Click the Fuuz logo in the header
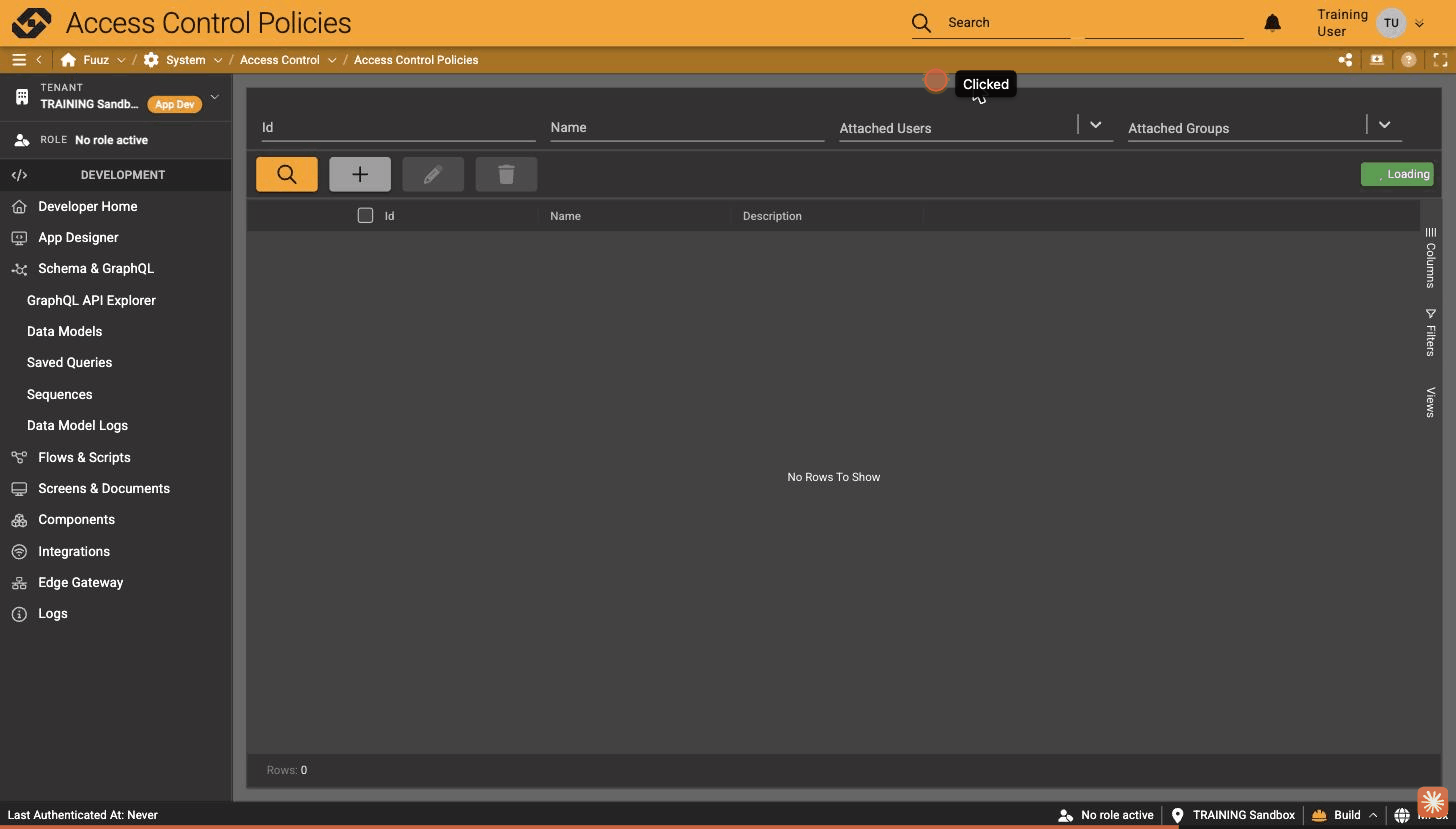The height and width of the screenshot is (829, 1456). pyautogui.click(x=31, y=22)
